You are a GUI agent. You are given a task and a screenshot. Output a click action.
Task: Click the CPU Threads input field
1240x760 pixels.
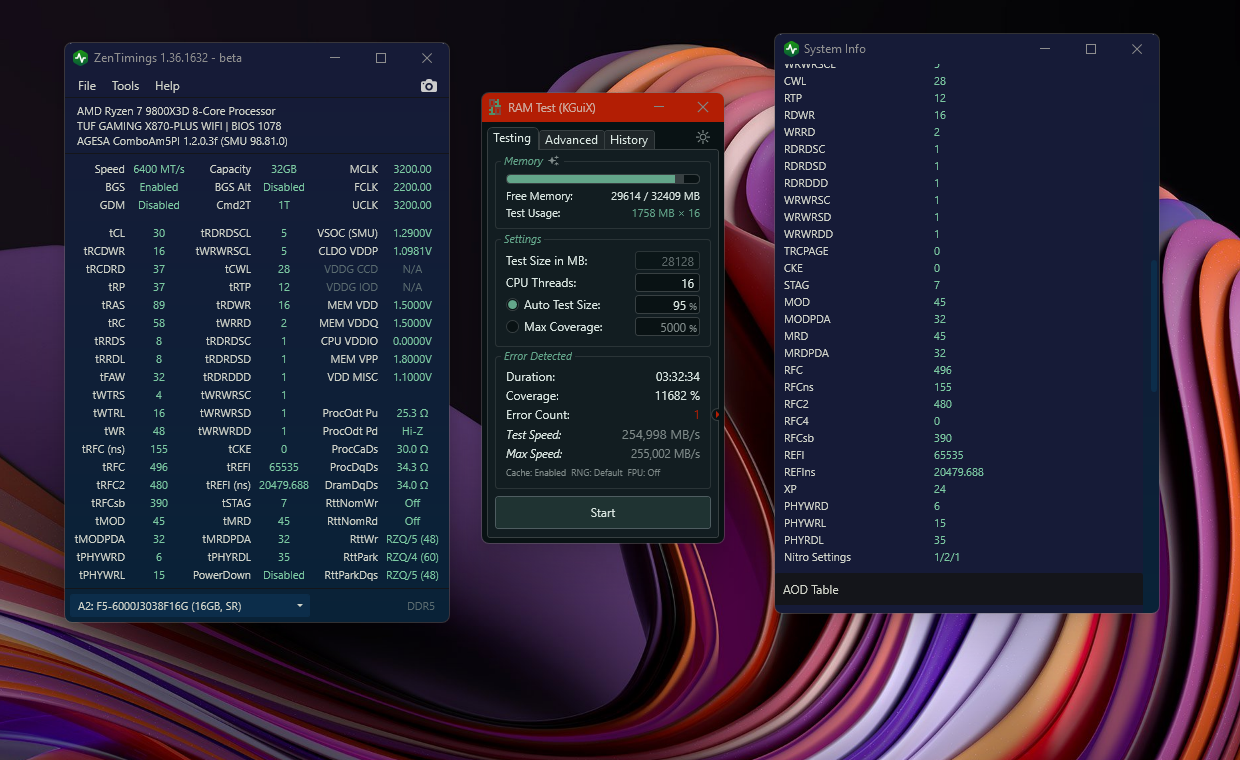pyautogui.click(x=667, y=283)
